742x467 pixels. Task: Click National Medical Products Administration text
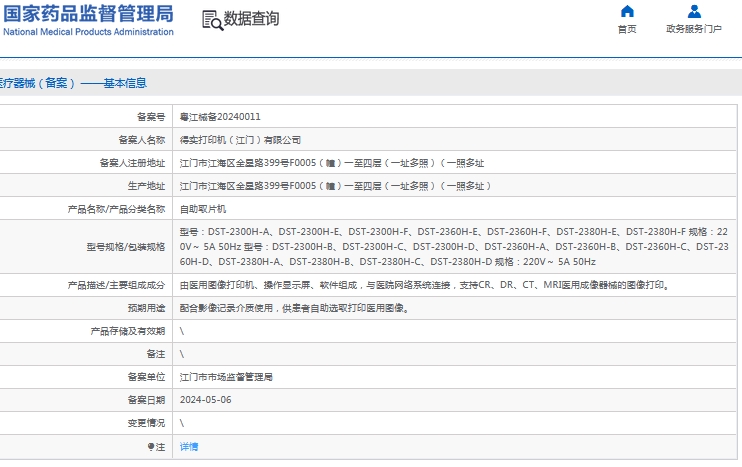(x=88, y=32)
